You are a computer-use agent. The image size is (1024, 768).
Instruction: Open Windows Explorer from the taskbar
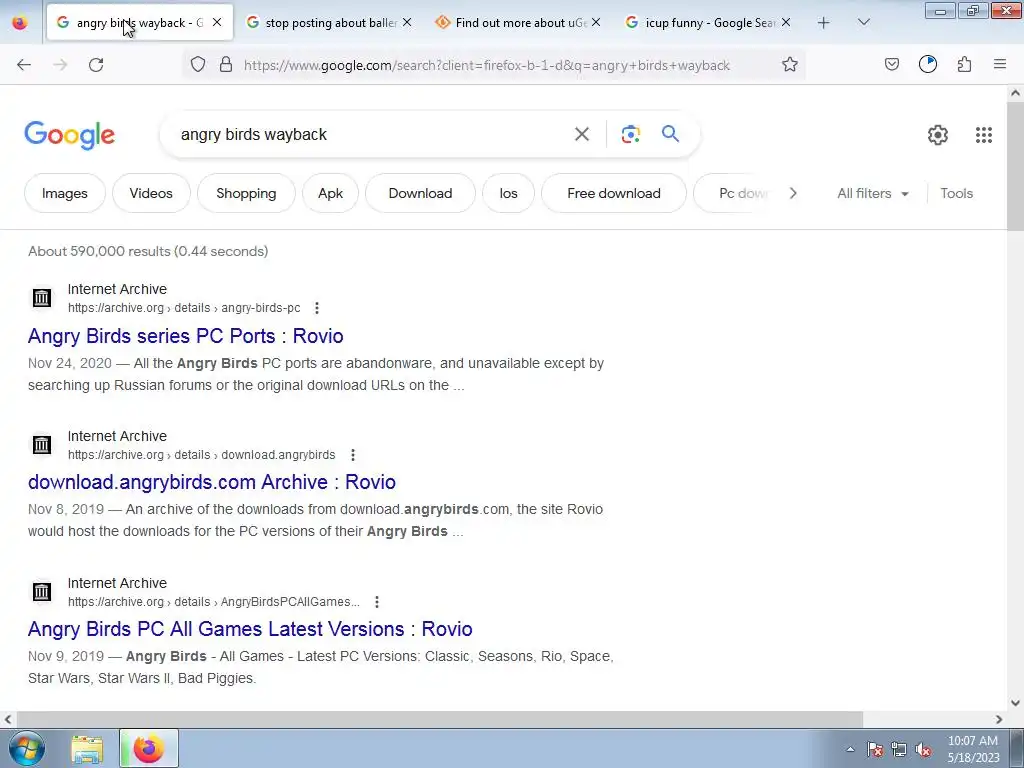87,749
